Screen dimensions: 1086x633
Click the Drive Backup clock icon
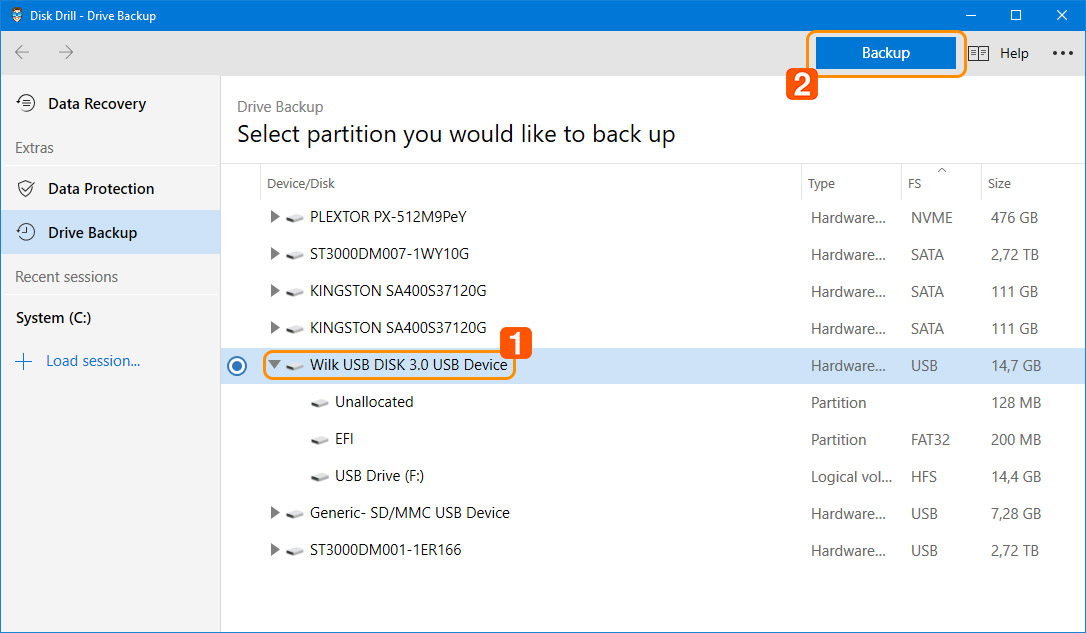(x=26, y=232)
